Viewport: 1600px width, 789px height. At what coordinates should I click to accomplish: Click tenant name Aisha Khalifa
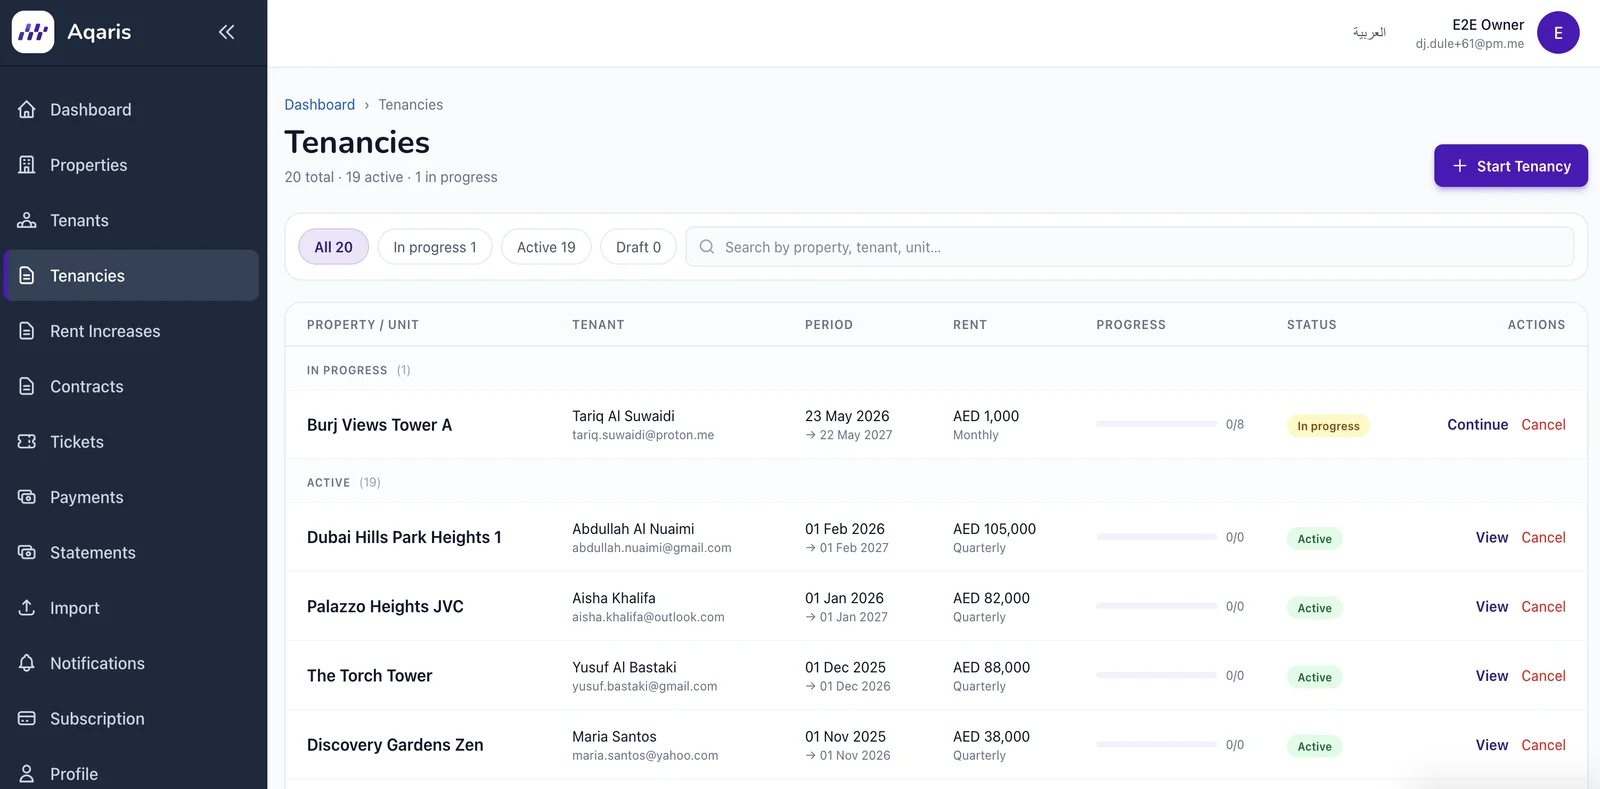tap(614, 598)
